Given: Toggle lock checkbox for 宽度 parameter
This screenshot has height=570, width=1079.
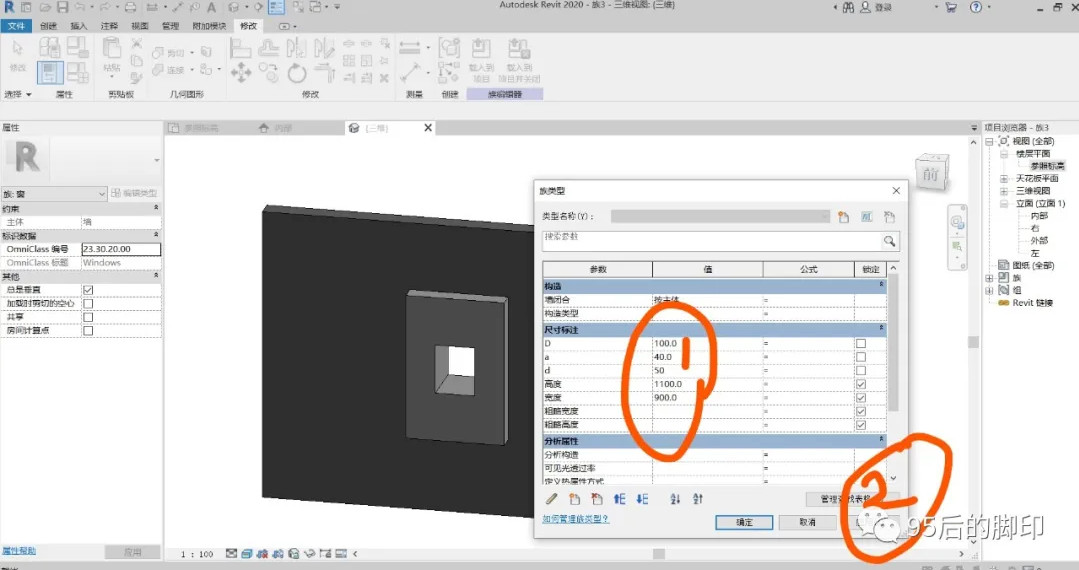Looking at the screenshot, I should tap(861, 398).
